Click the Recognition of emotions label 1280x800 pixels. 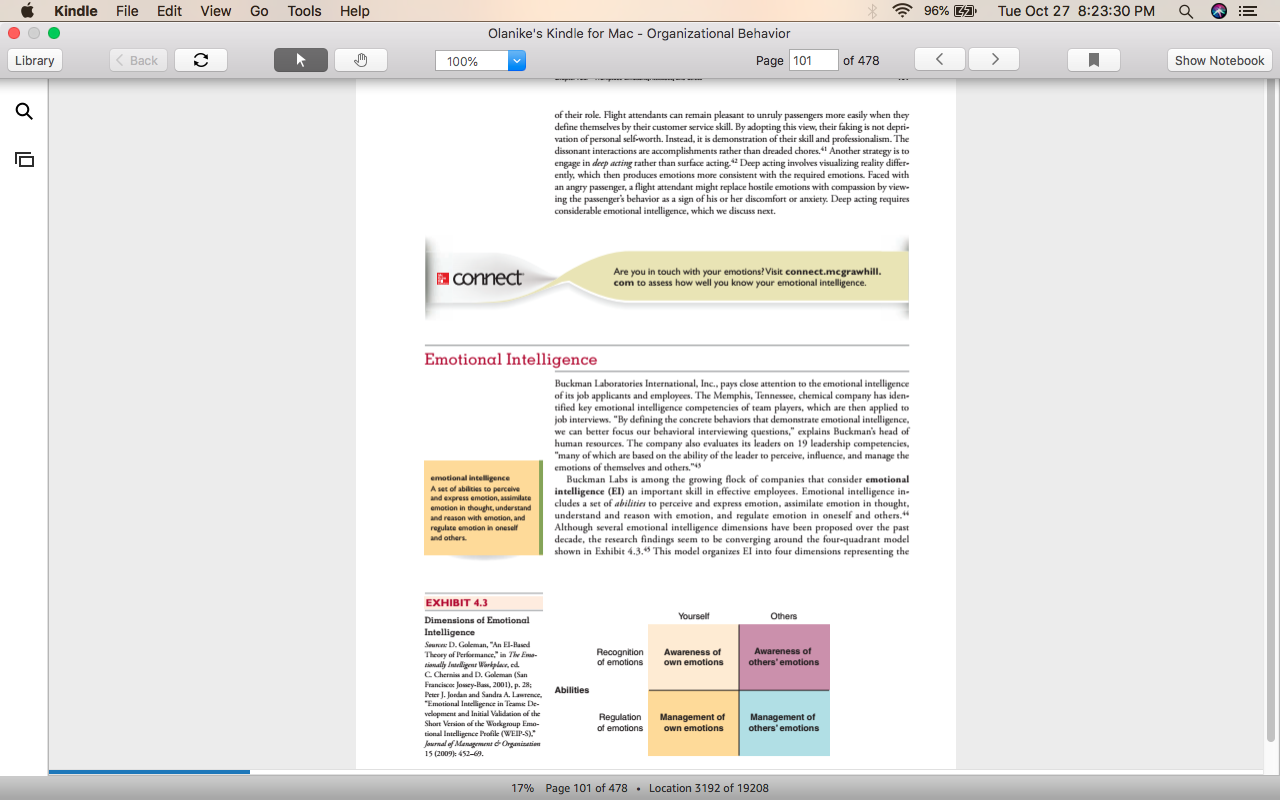tap(620, 657)
